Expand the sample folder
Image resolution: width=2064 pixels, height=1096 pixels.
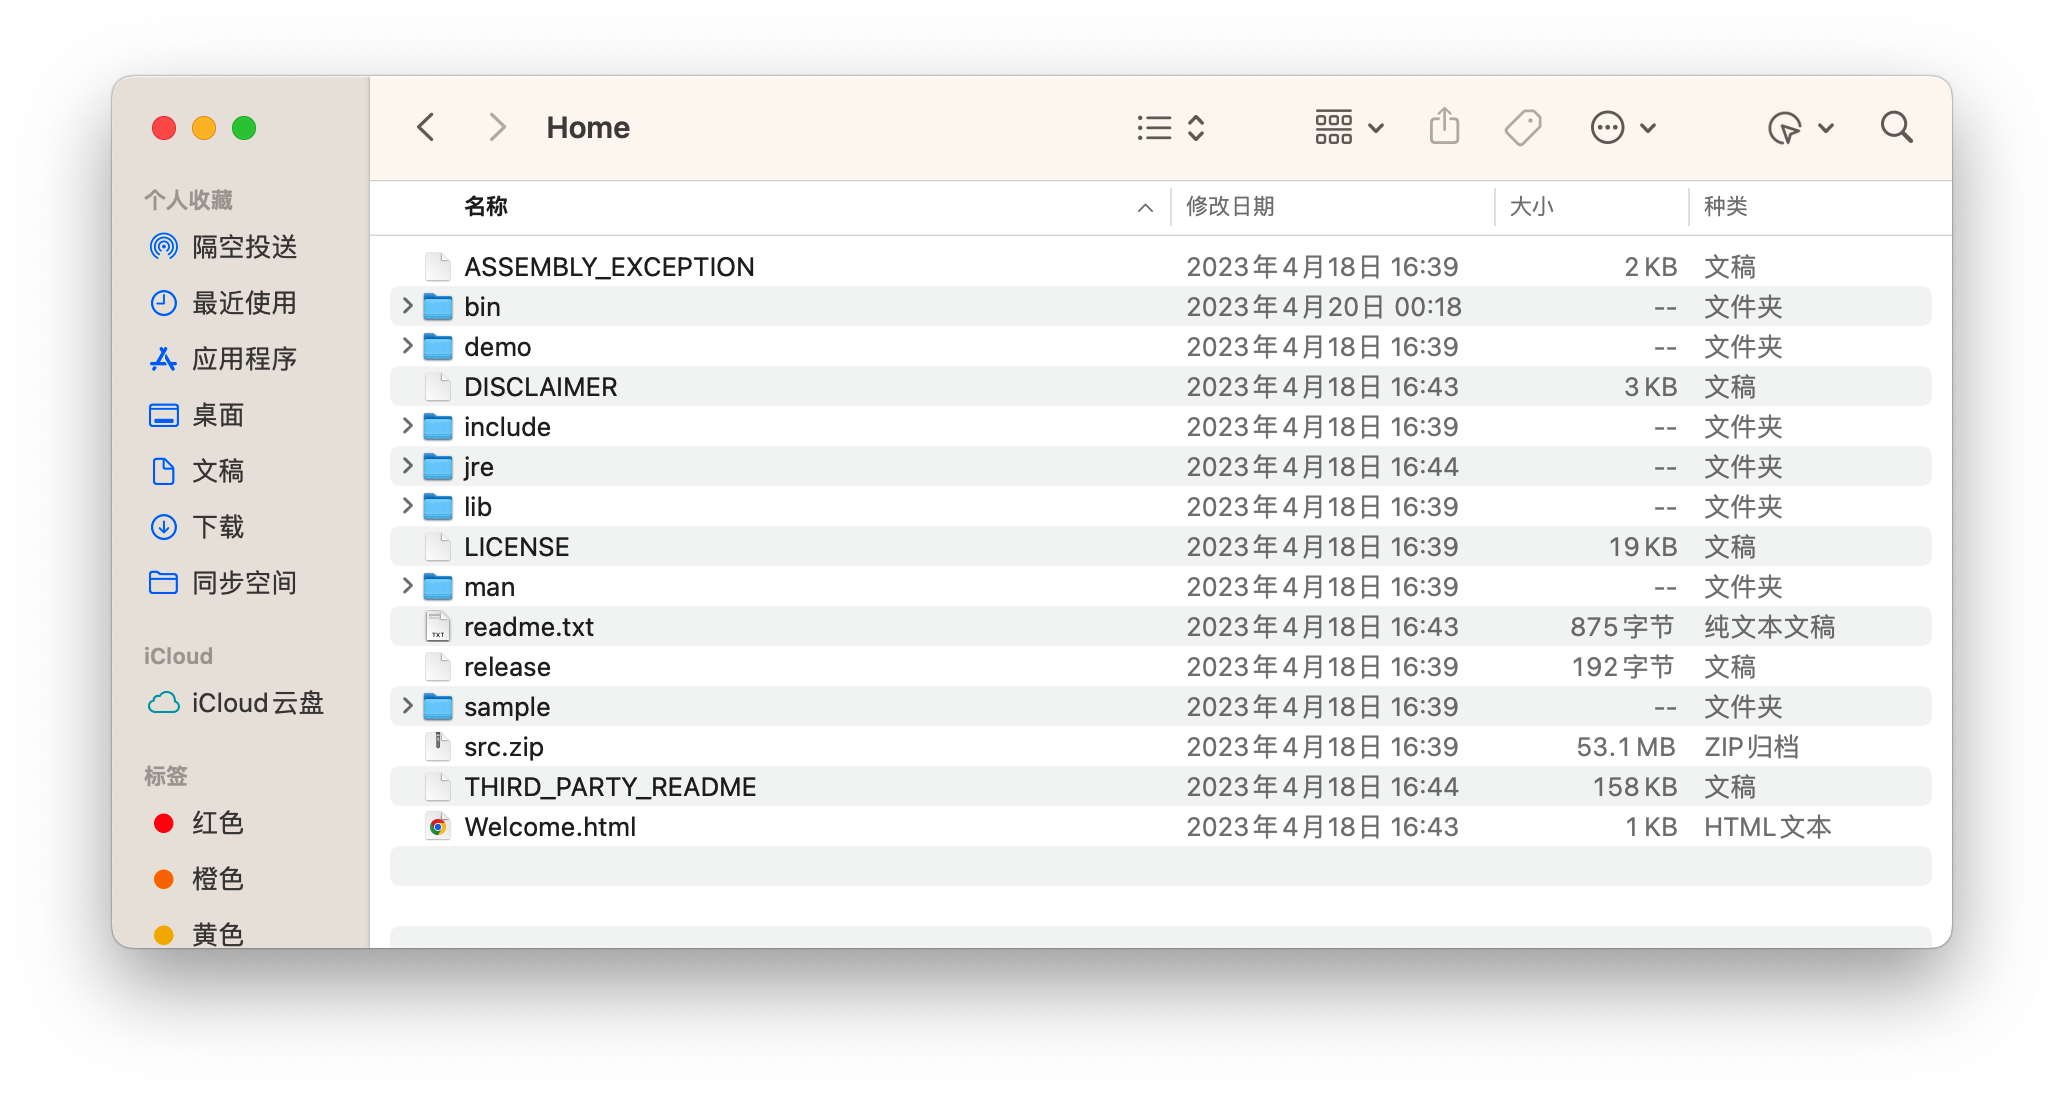[x=407, y=706]
